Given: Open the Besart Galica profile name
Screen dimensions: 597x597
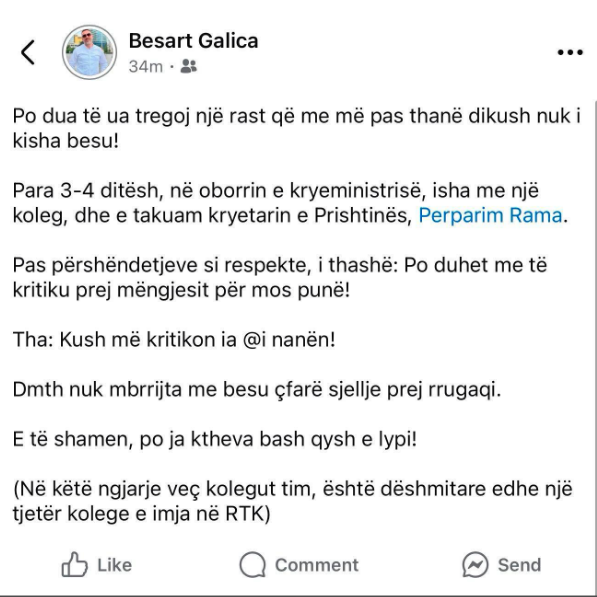Looking at the screenshot, I should coord(193,41).
